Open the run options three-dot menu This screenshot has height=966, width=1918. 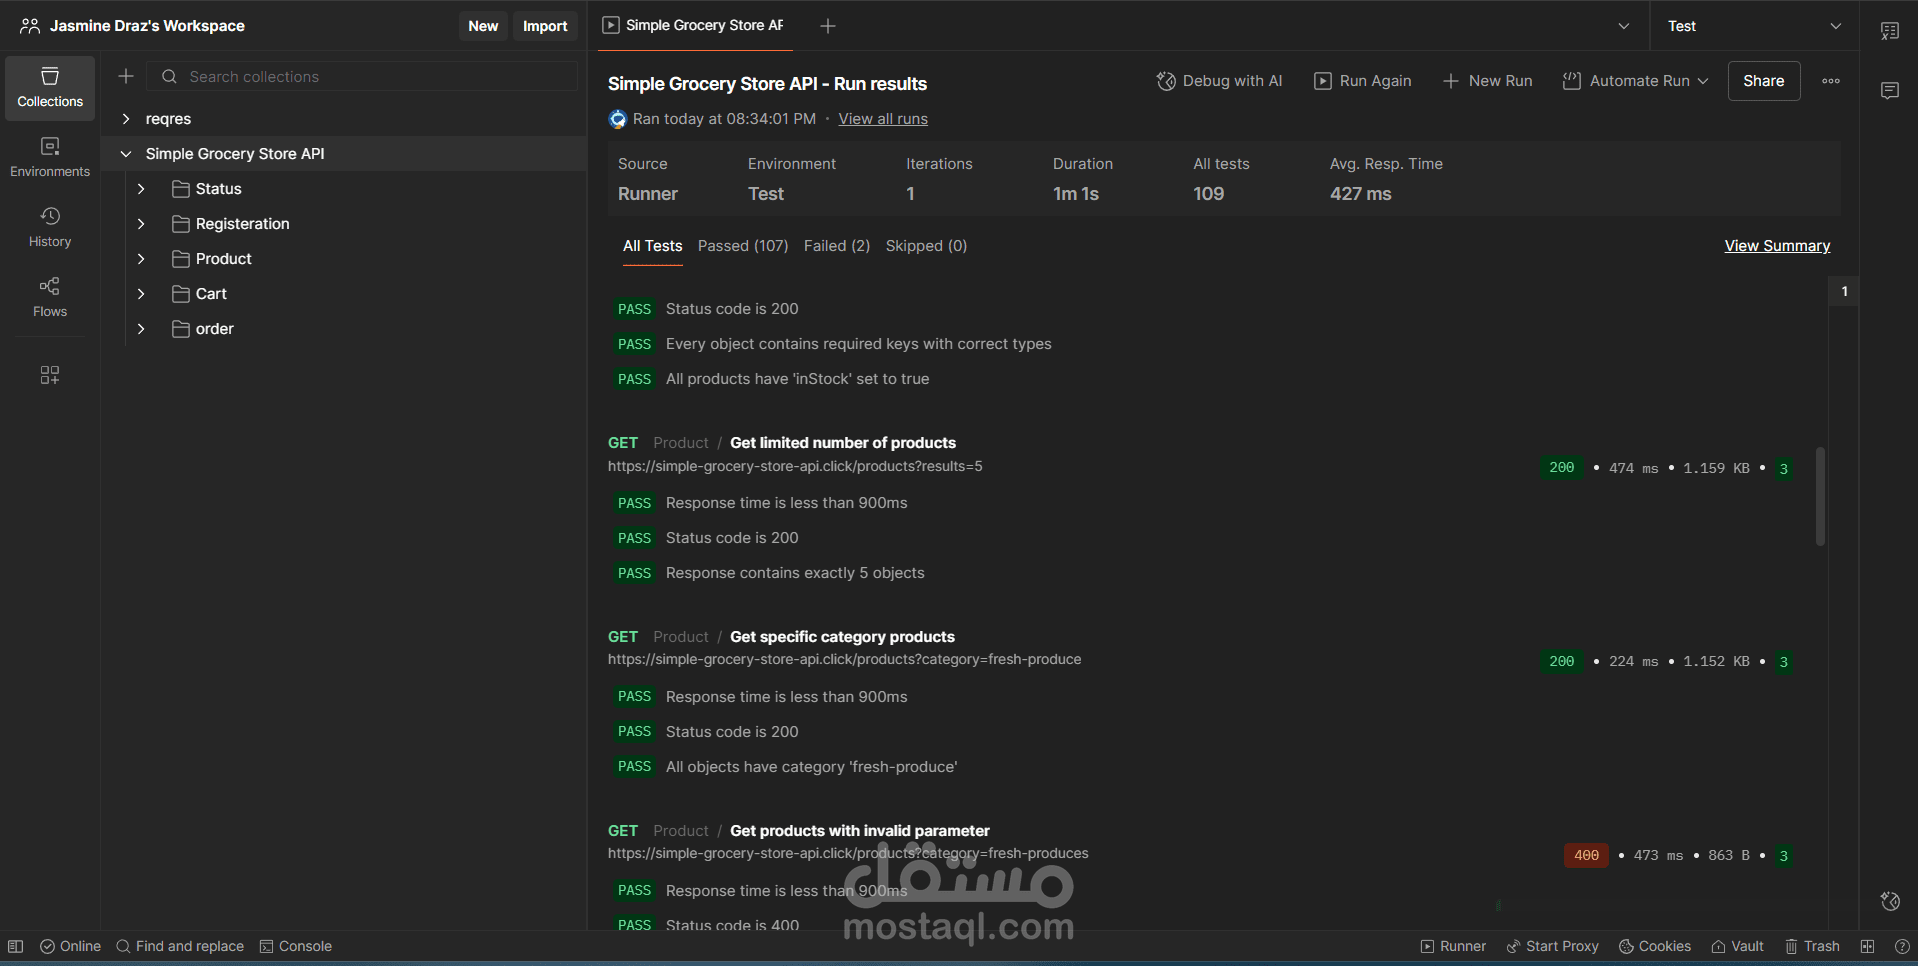pos(1831,81)
